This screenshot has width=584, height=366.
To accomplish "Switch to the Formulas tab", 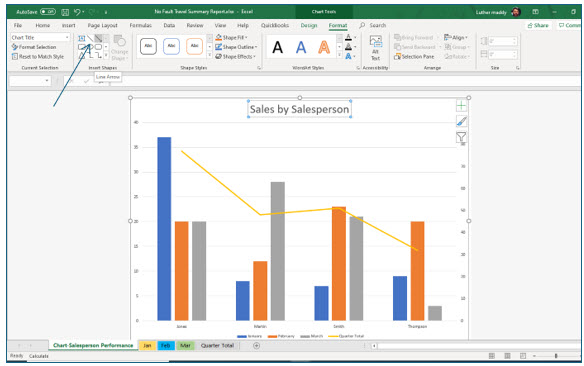I will [x=140, y=25].
